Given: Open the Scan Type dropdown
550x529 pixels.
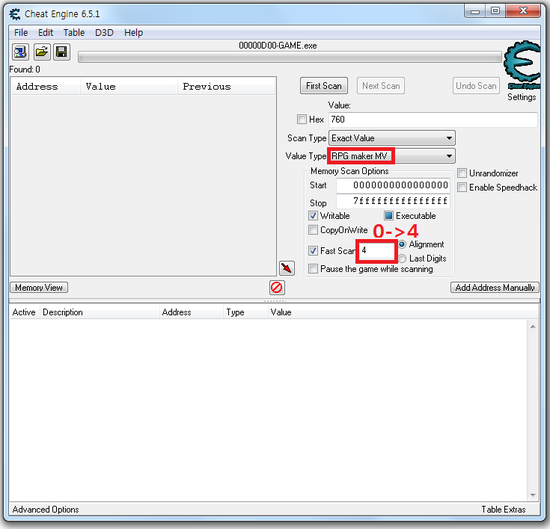Looking at the screenshot, I should 392,138.
